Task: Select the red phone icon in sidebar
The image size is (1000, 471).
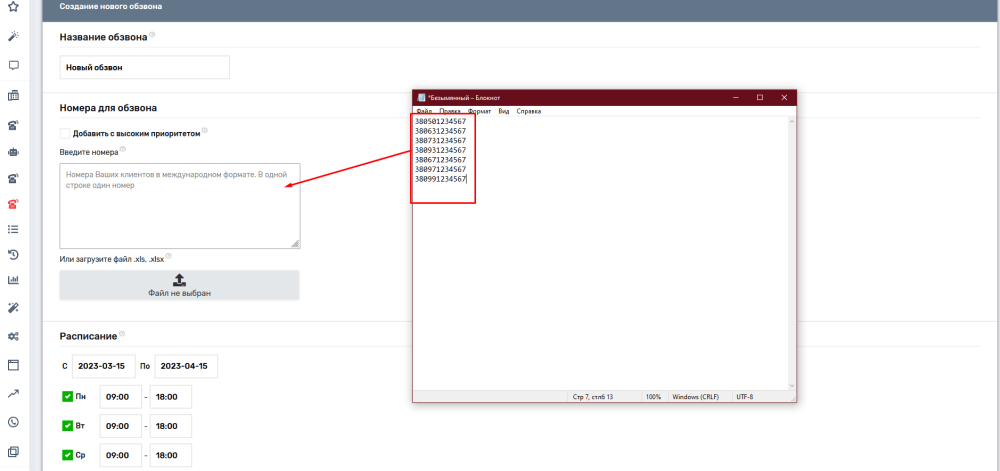Action: [x=14, y=204]
